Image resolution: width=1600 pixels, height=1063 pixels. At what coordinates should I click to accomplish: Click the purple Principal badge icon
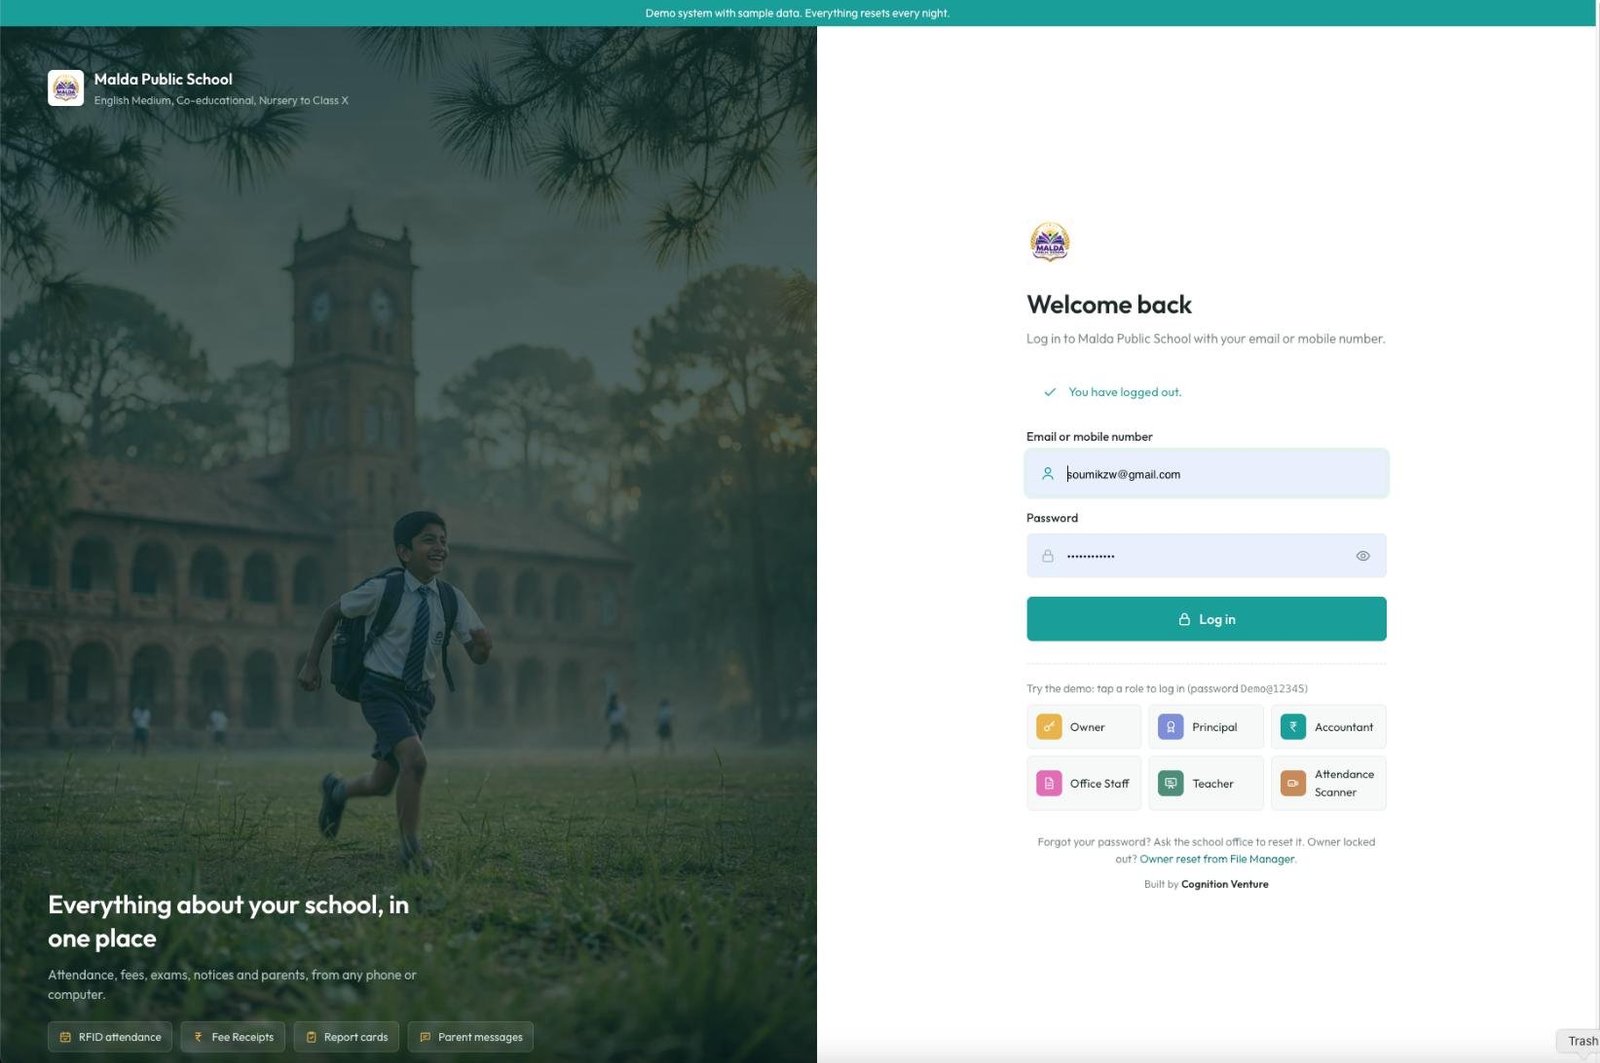click(x=1170, y=727)
